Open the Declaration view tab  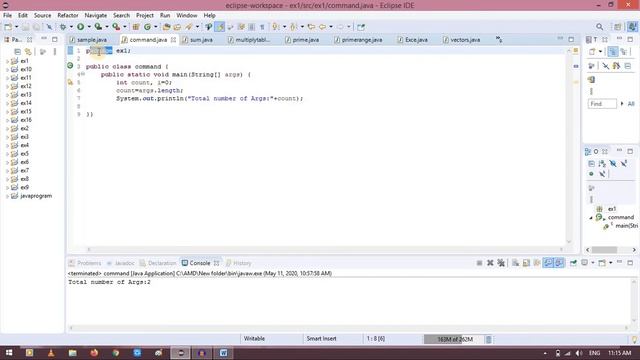click(158, 263)
